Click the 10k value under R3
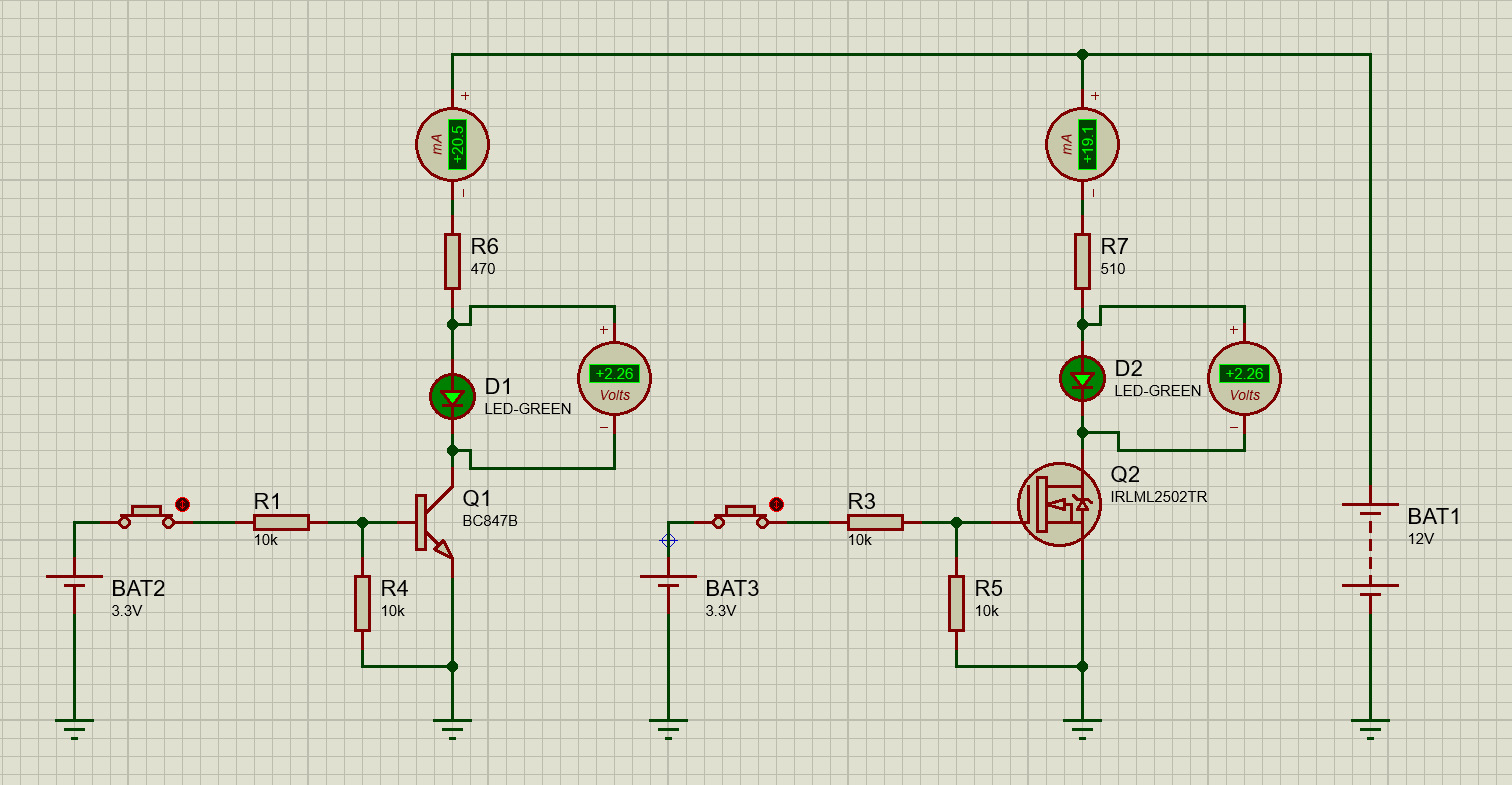Viewport: 1512px width, 785px height. [x=860, y=539]
